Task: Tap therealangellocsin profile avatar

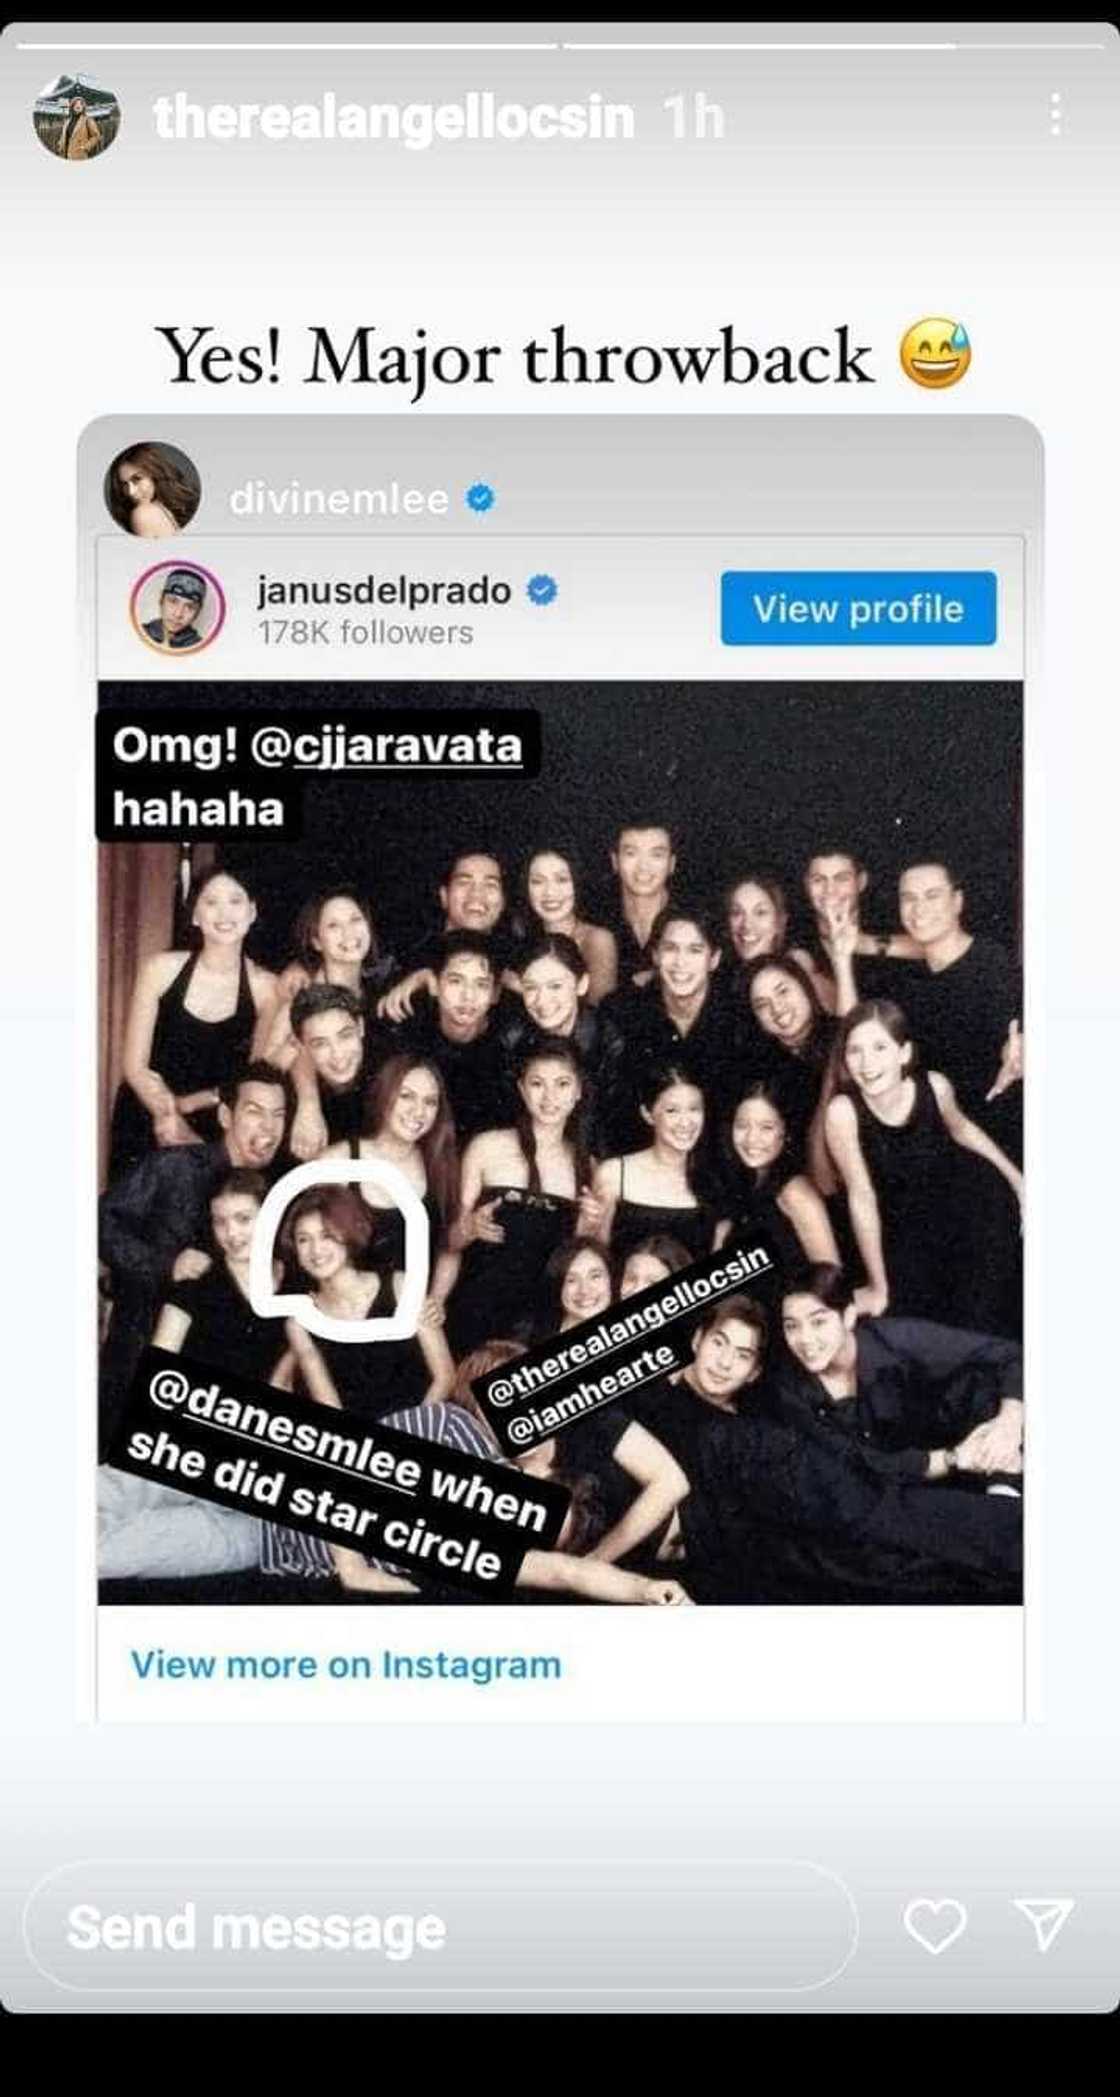Action: (77, 116)
